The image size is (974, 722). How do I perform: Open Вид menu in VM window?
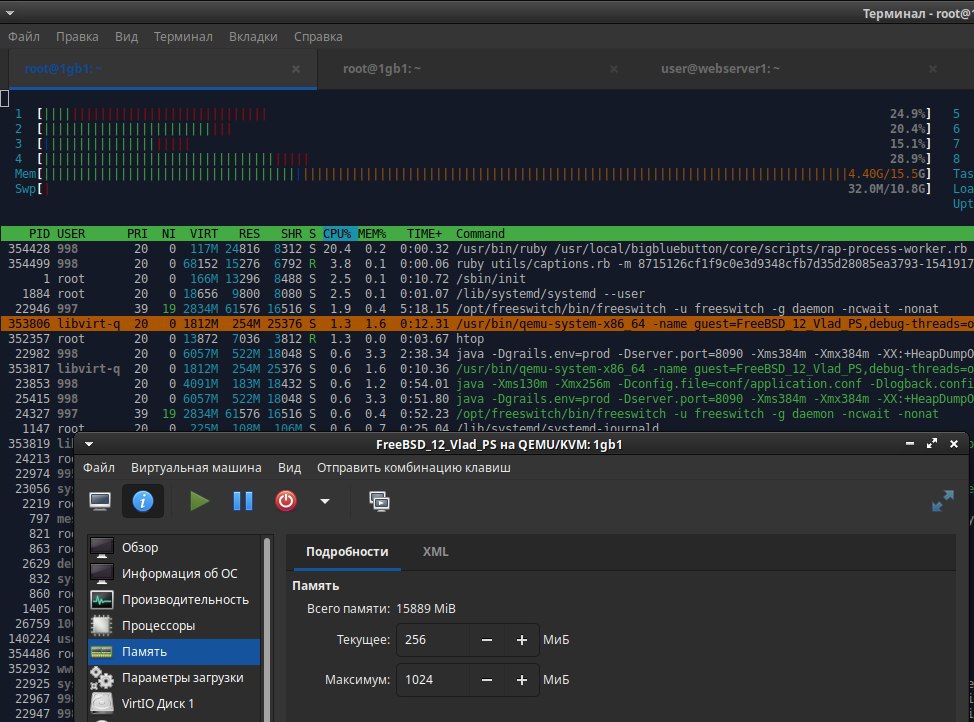point(289,467)
